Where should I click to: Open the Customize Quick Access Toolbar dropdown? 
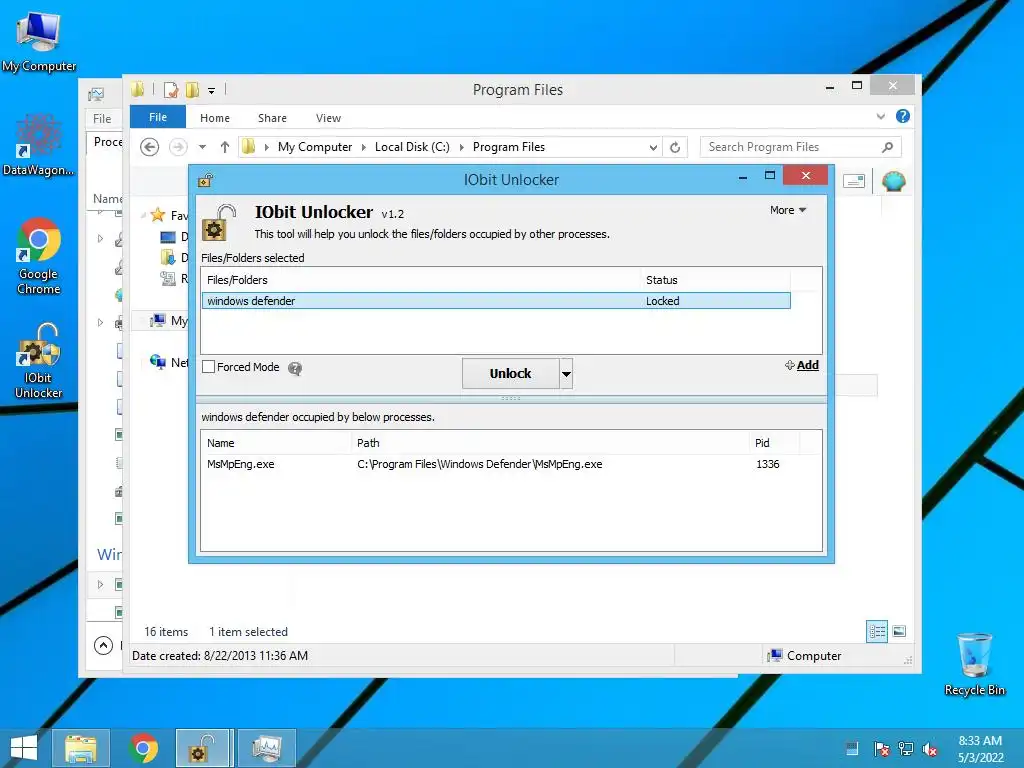tap(212, 91)
